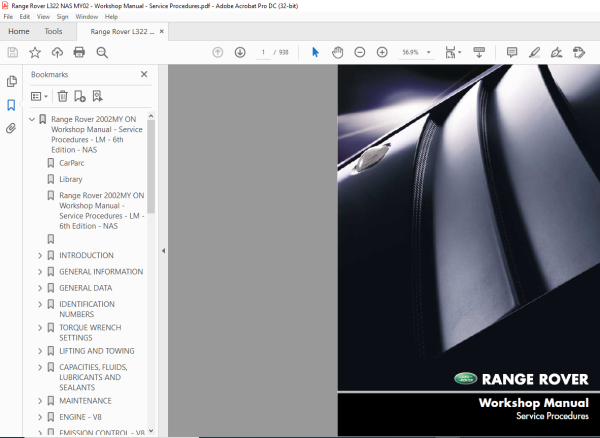Click the upload to cloud icon
The height and width of the screenshot is (438, 600).
(x=57, y=52)
